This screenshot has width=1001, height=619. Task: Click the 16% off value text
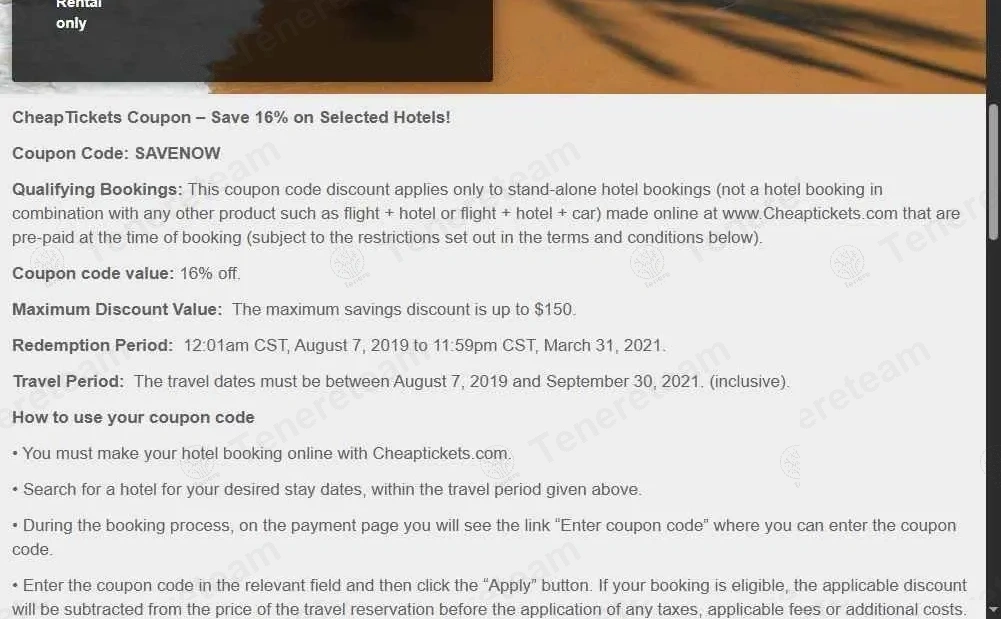210,273
